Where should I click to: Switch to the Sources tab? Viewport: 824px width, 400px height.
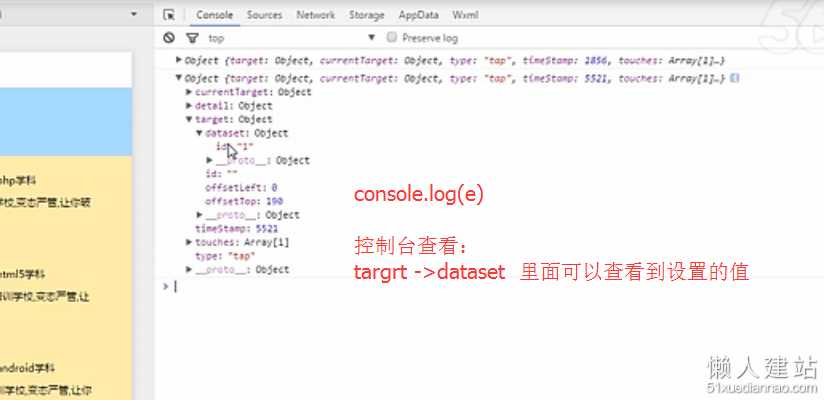point(264,15)
